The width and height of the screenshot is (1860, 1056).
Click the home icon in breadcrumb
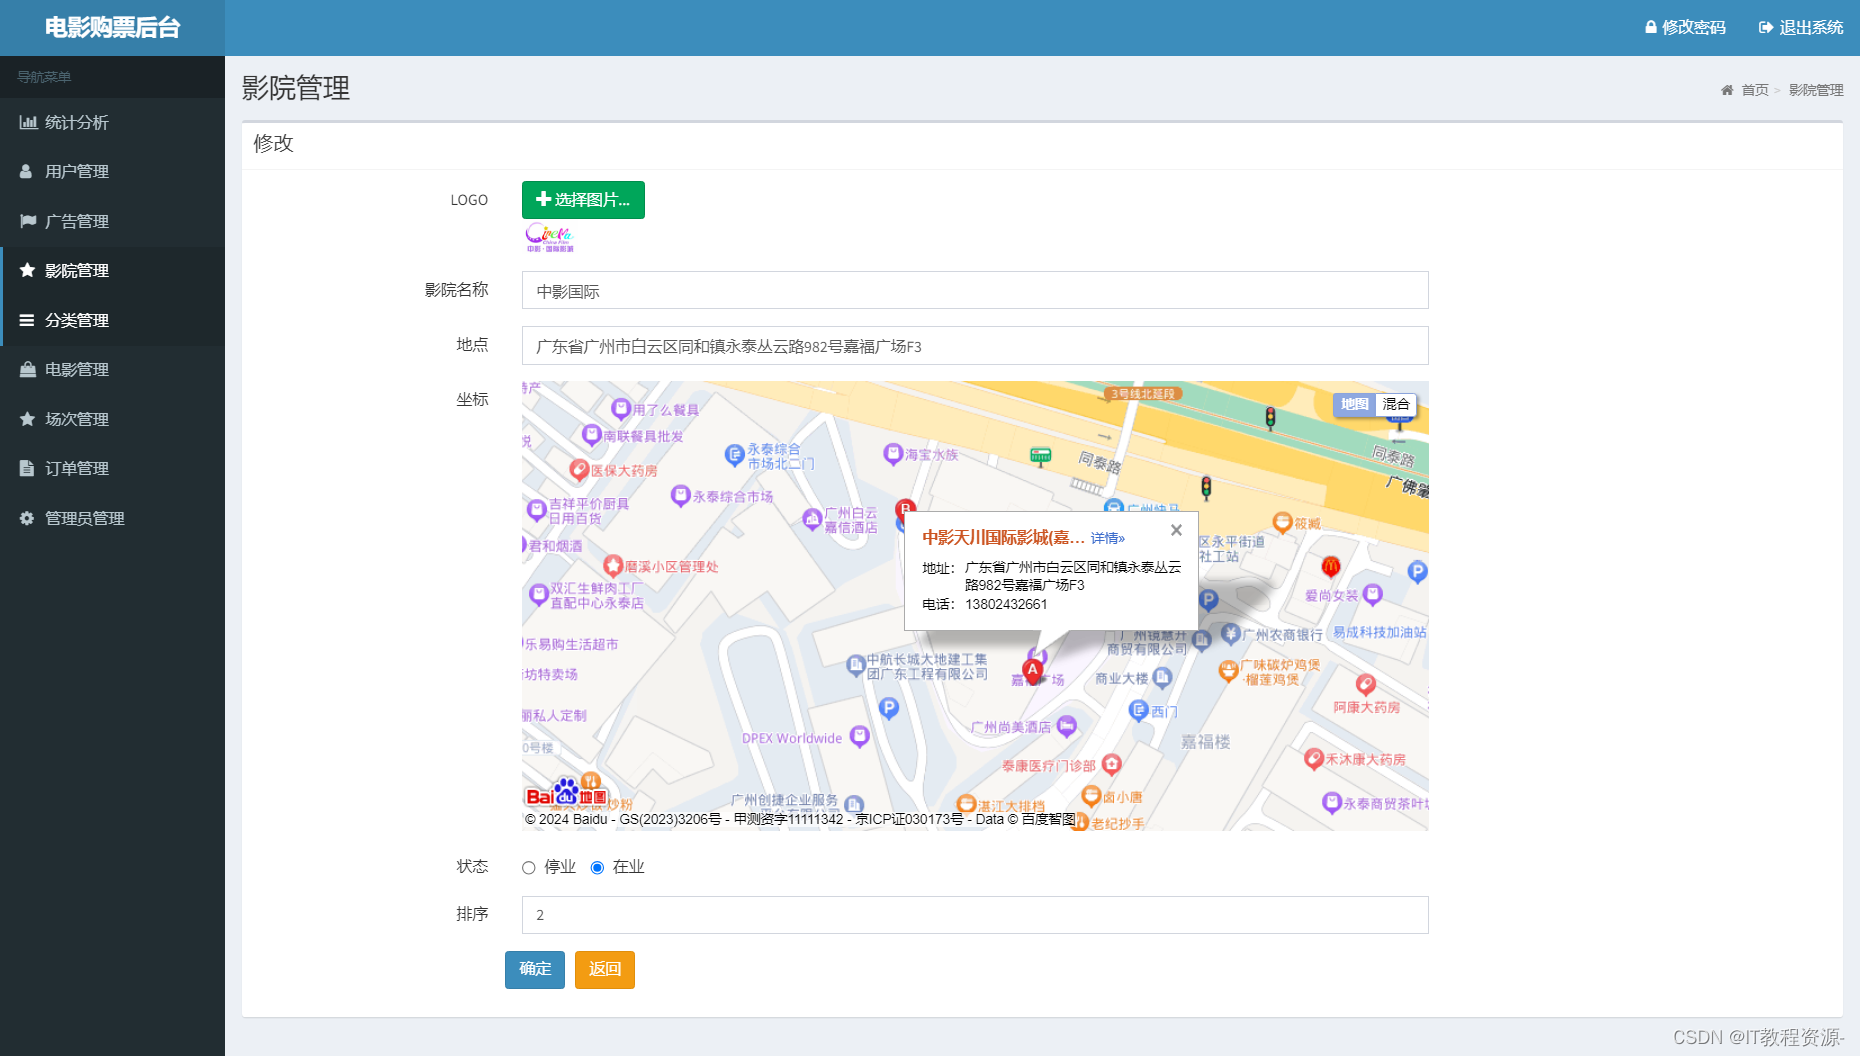pos(1727,90)
